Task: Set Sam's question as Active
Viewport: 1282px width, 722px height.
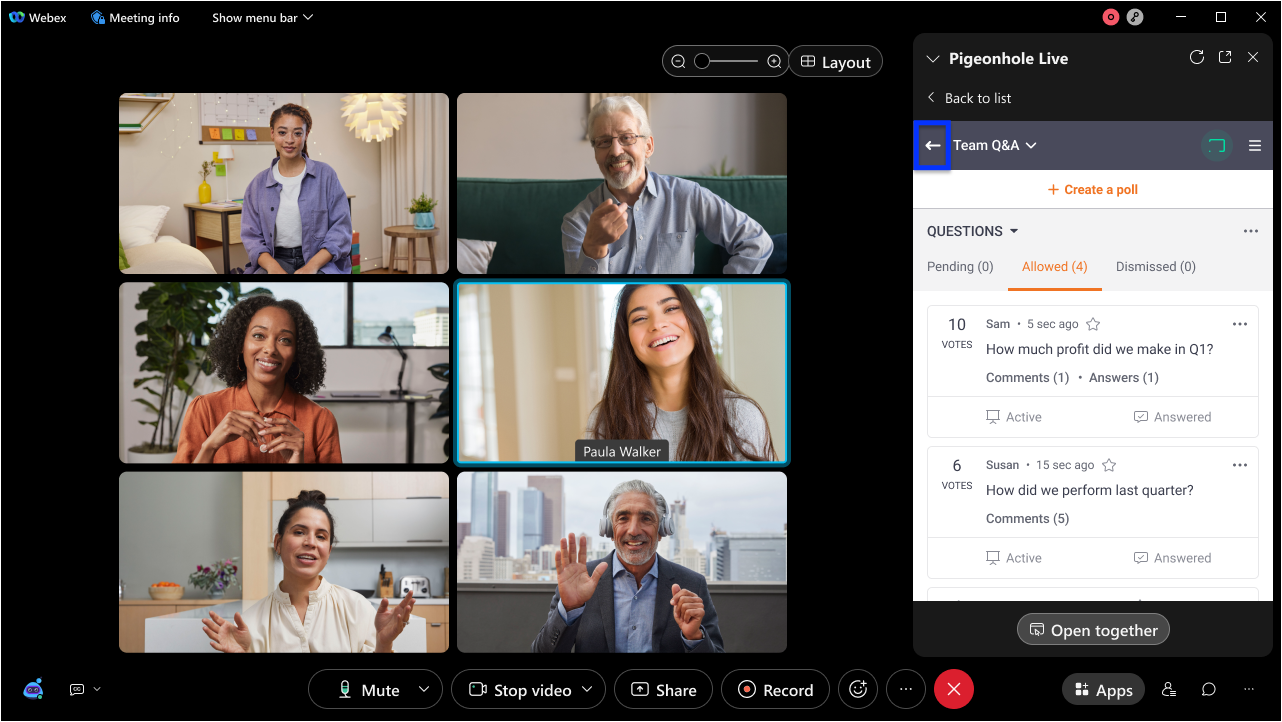Action: [1013, 417]
